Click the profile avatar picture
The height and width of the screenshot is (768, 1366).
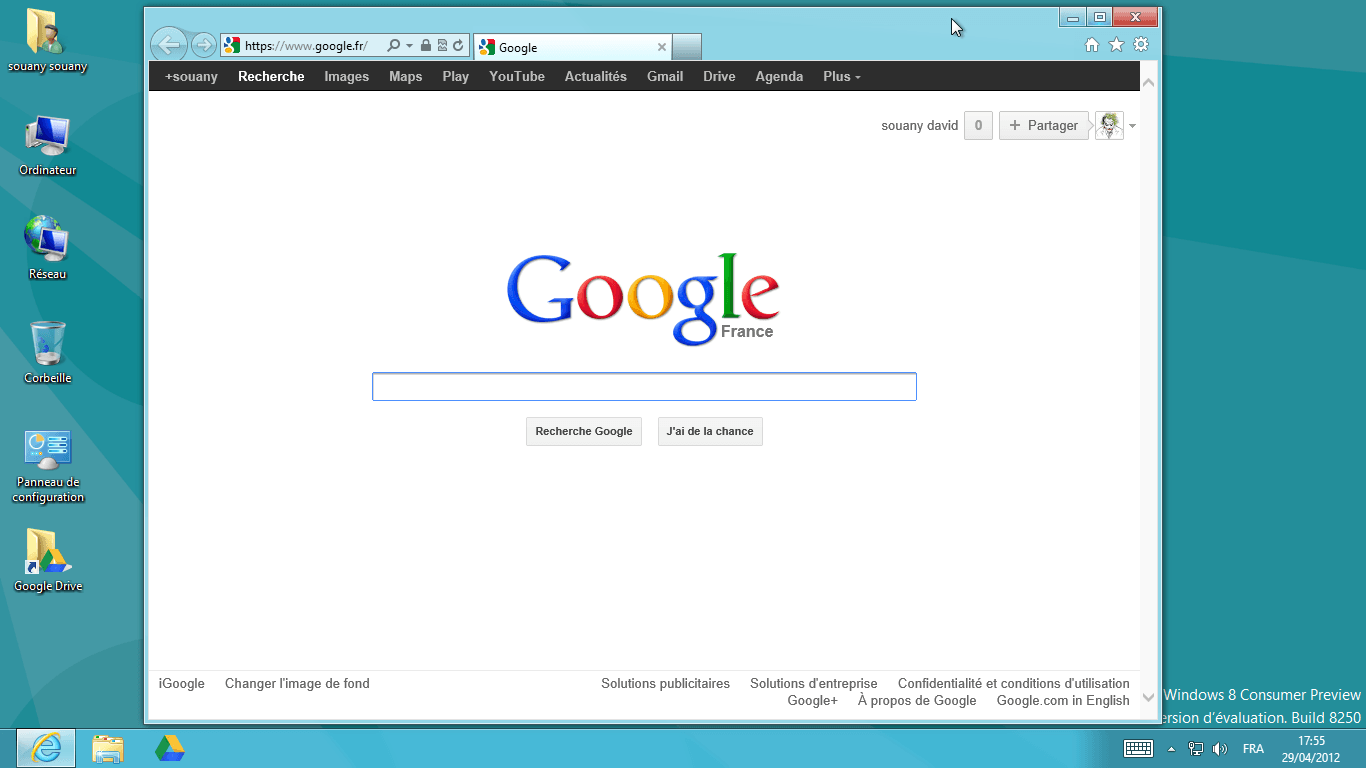coord(1109,126)
